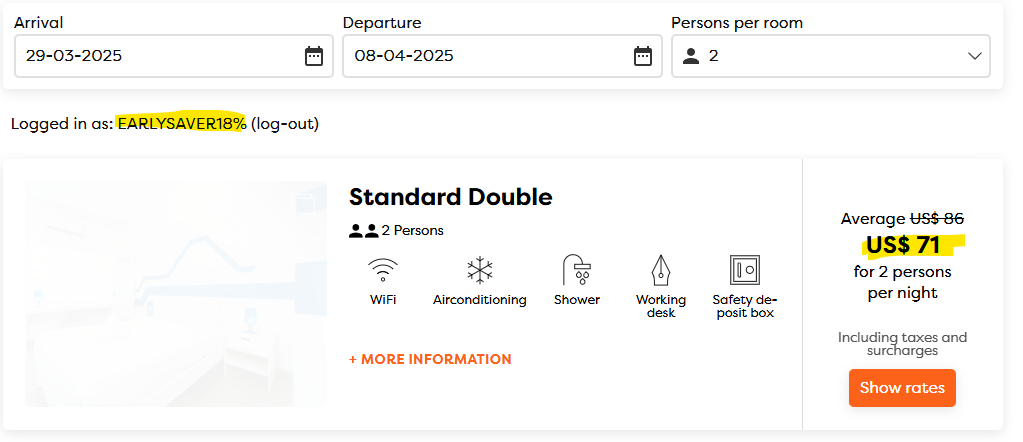
Task: Click the highlighted EARLYSAVER18% code
Action: pyautogui.click(x=181, y=124)
